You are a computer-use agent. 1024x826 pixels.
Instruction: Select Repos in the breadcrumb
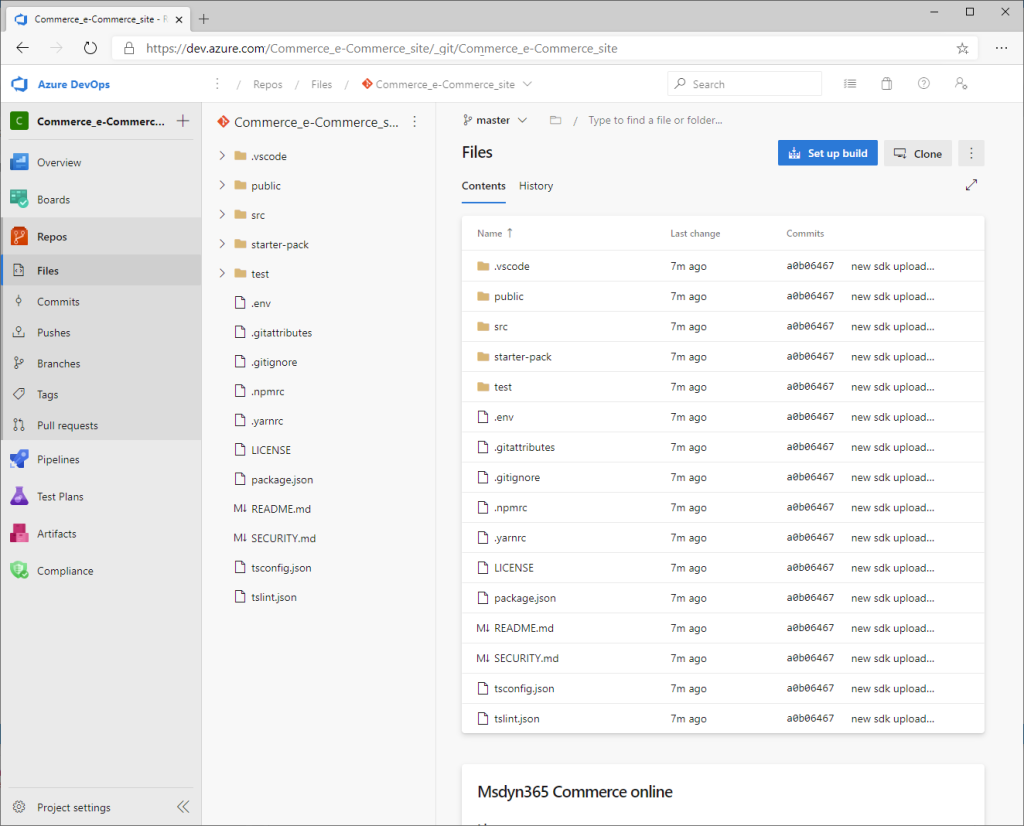point(267,84)
